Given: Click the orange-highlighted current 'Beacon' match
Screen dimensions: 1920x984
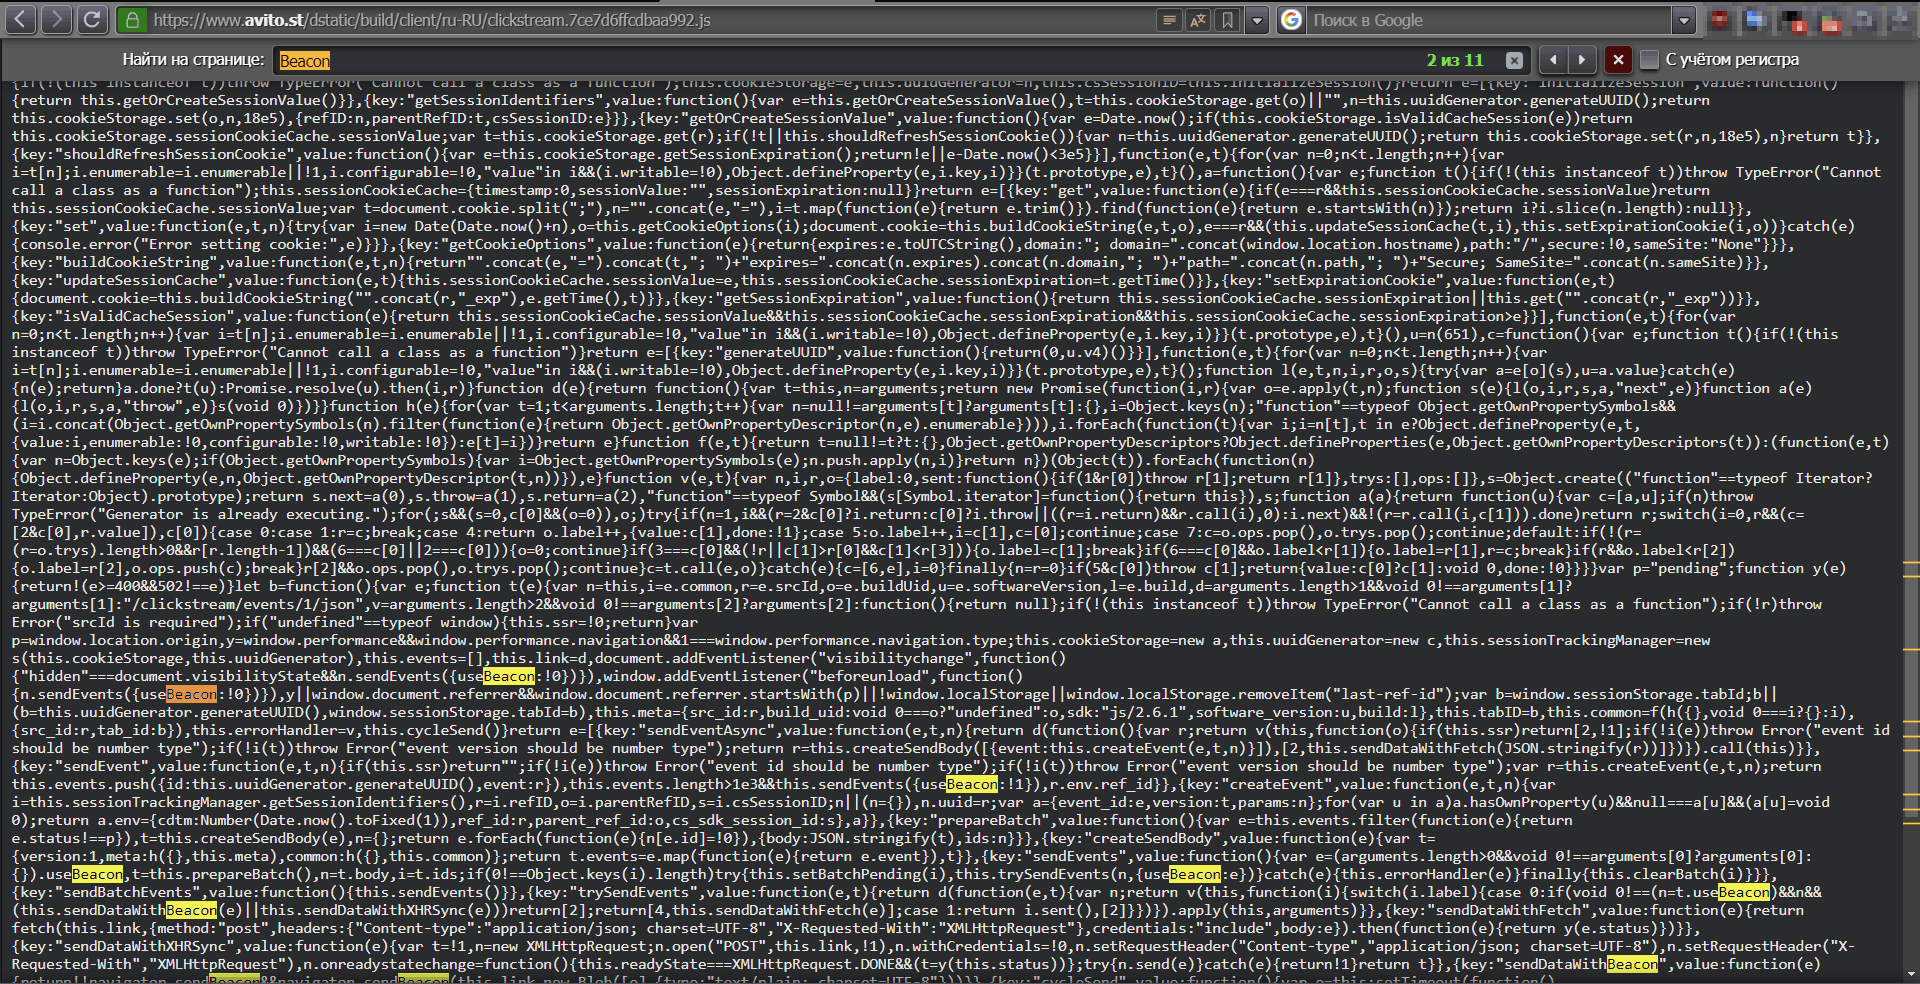Looking at the screenshot, I should coord(191,694).
